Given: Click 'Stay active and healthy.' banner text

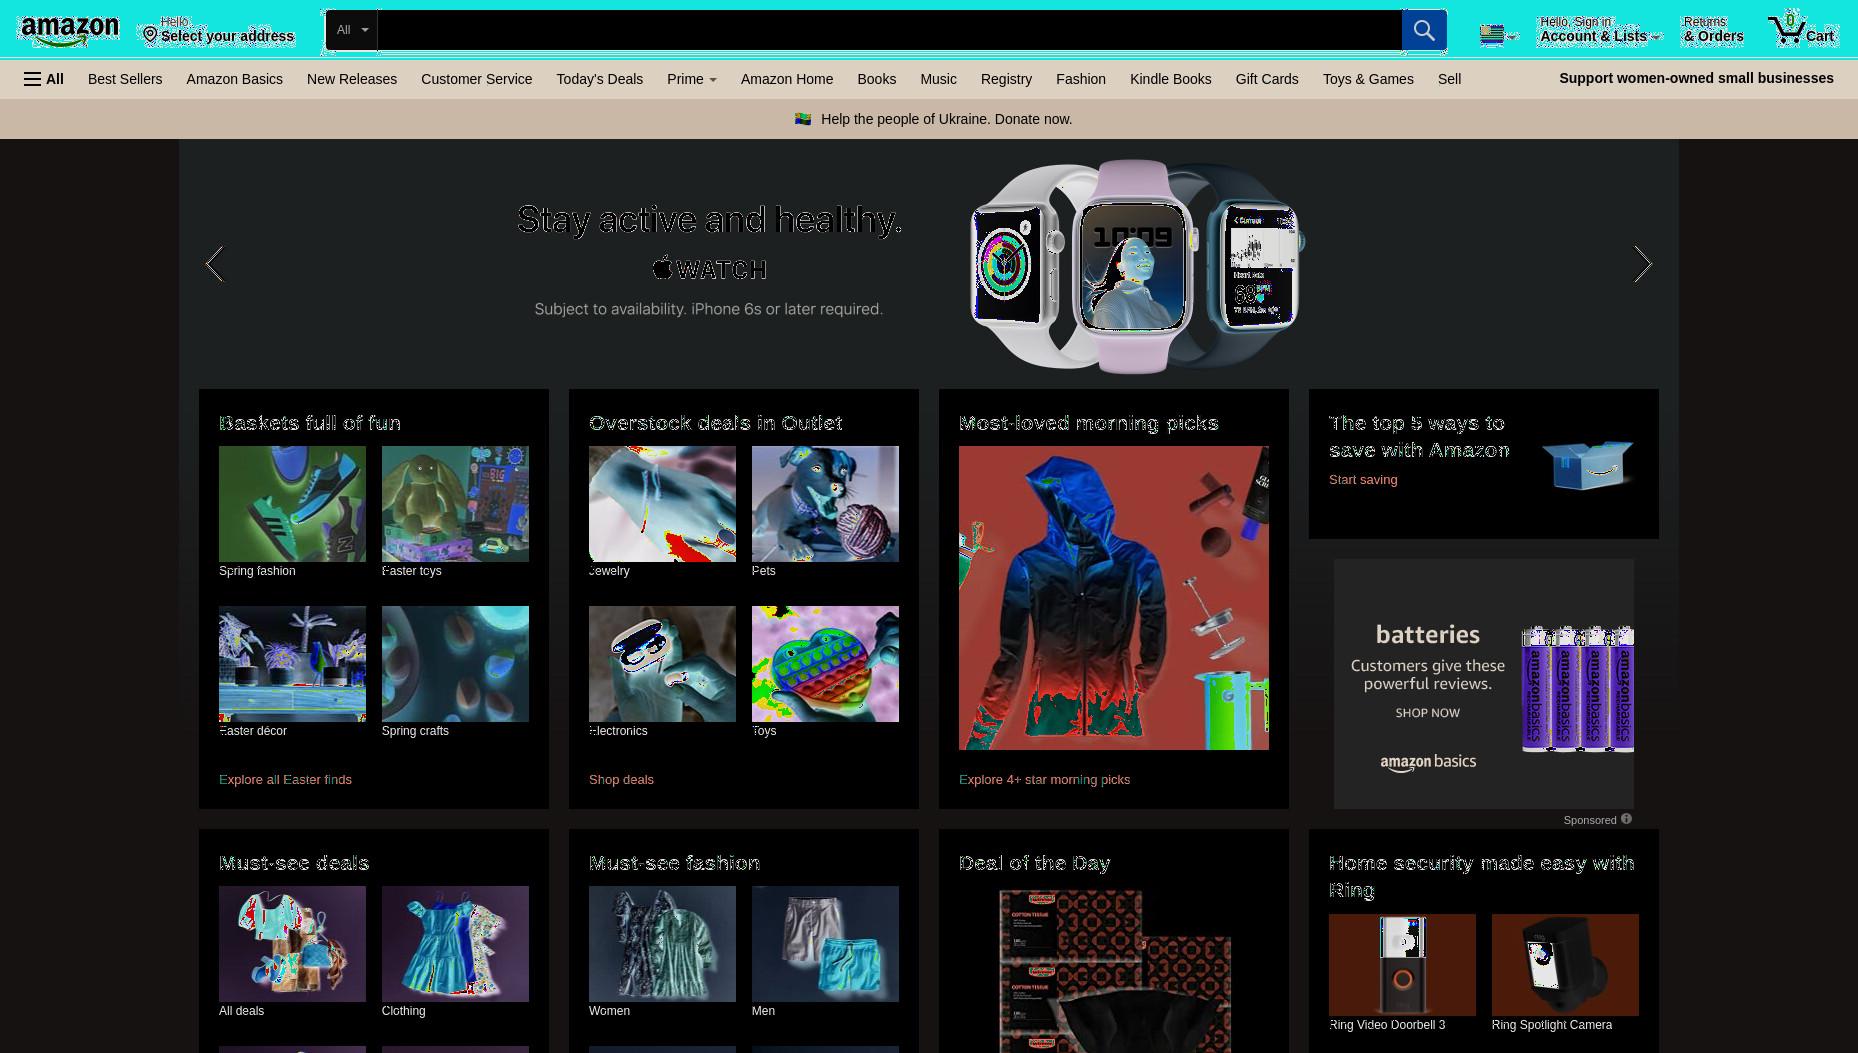Looking at the screenshot, I should pos(710,220).
